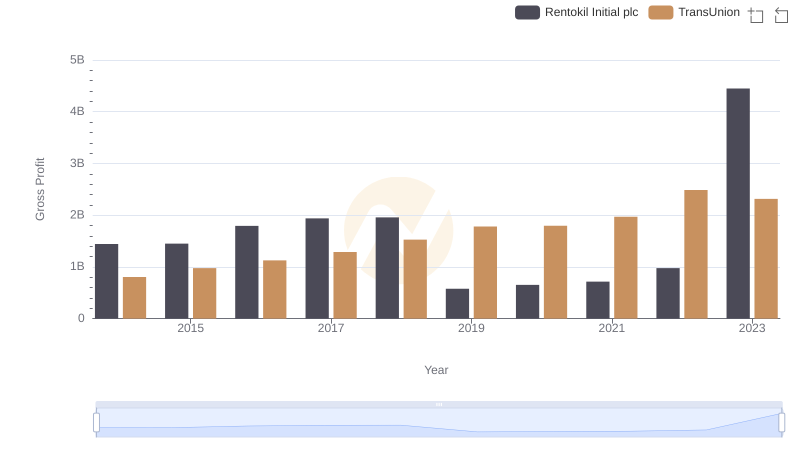800x461 pixels.
Task: Click the 2018 TransUnion bar
Action: tap(415, 279)
